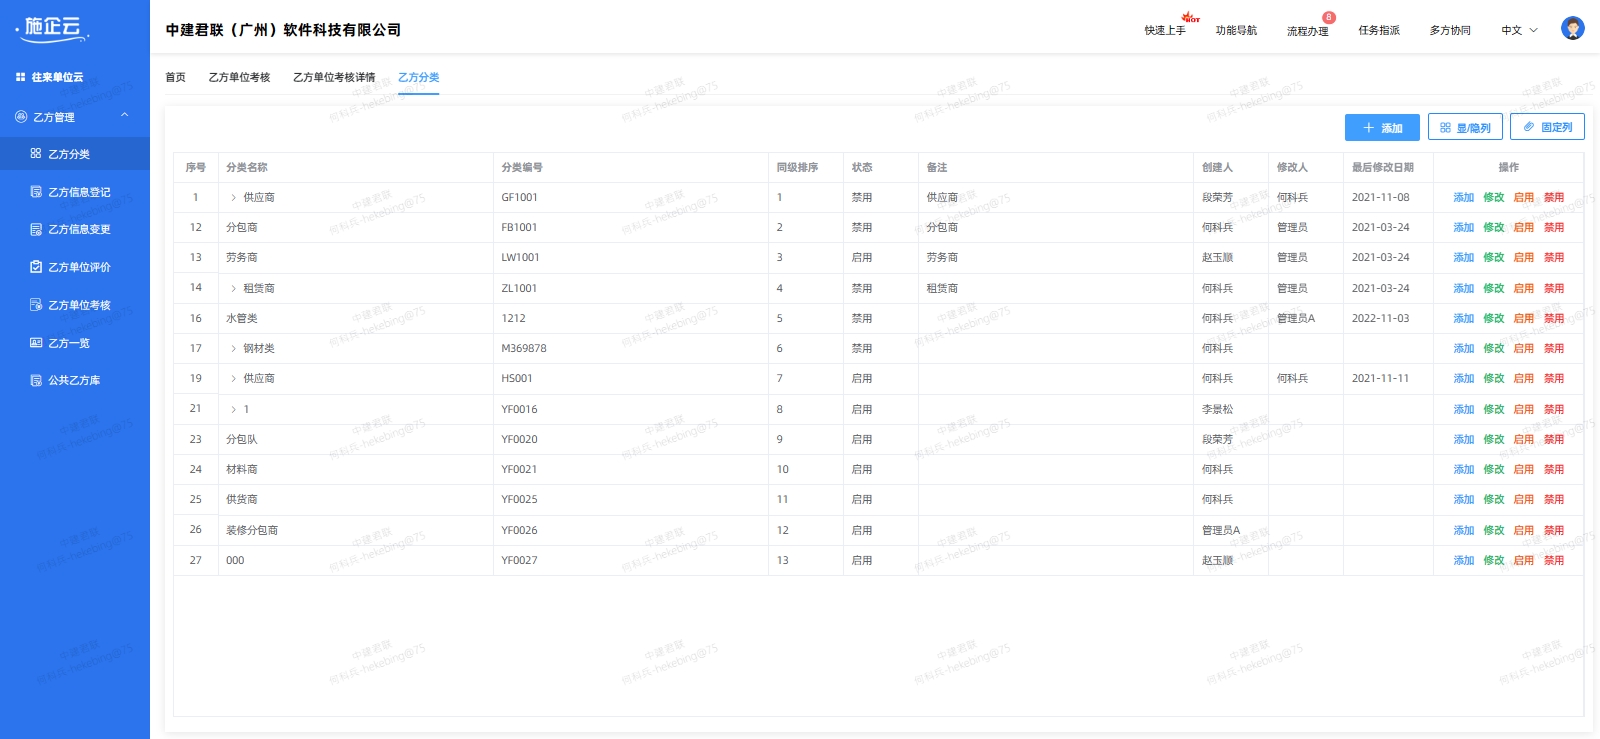1600x739 pixels.
Task: Click the 固定列 pin columns button
Action: 1547,128
